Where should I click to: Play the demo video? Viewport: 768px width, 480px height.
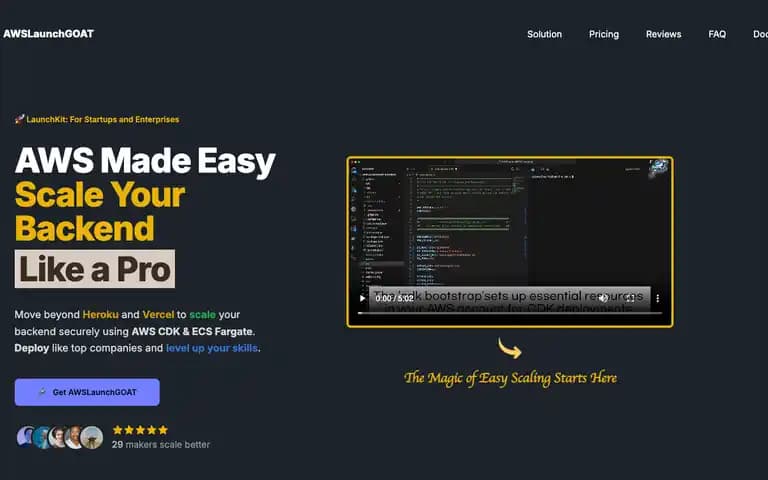pos(362,298)
